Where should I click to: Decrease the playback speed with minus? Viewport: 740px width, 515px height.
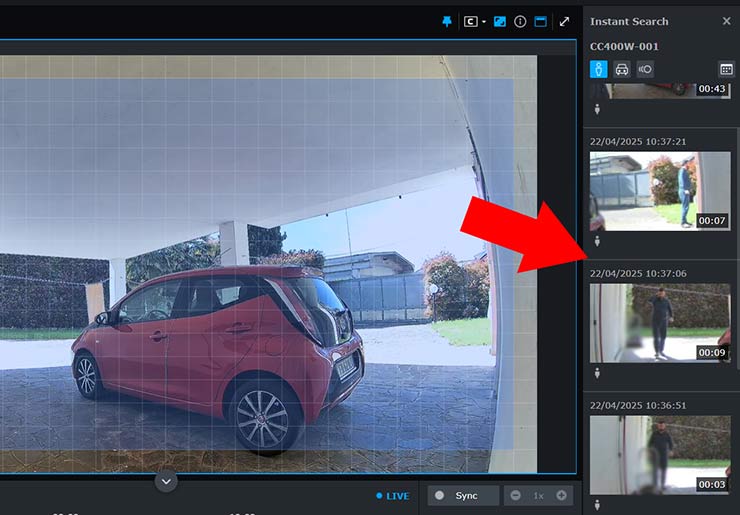(516, 496)
